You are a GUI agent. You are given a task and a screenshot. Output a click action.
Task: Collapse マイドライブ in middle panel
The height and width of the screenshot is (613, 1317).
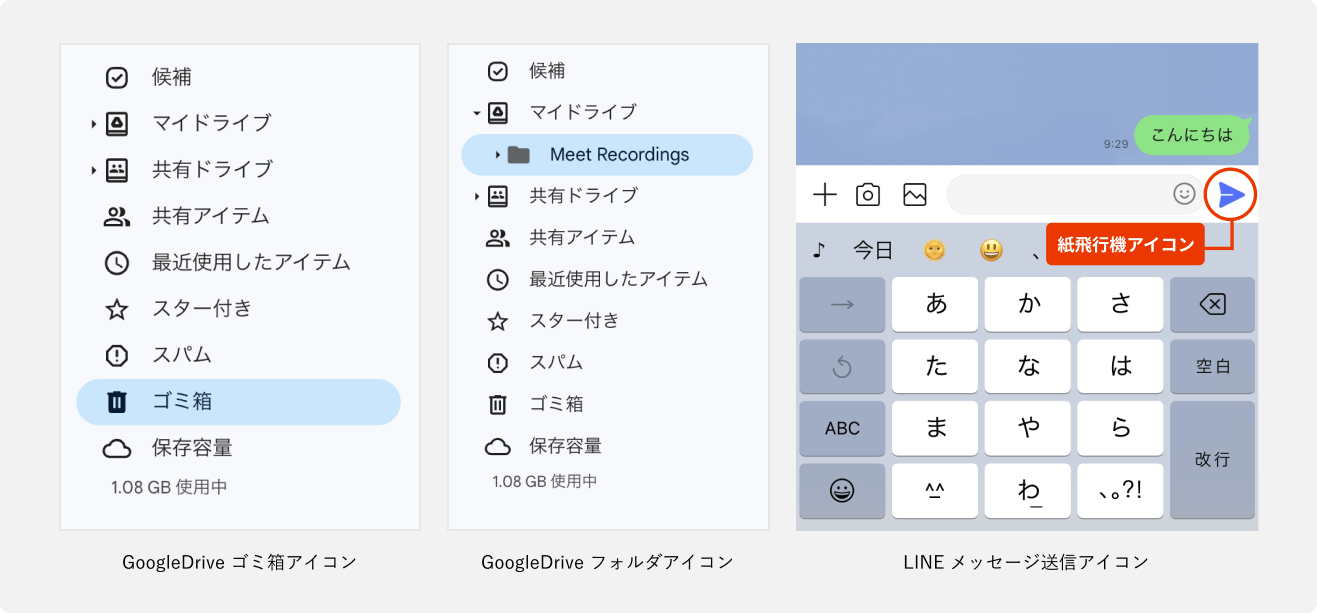pos(476,113)
